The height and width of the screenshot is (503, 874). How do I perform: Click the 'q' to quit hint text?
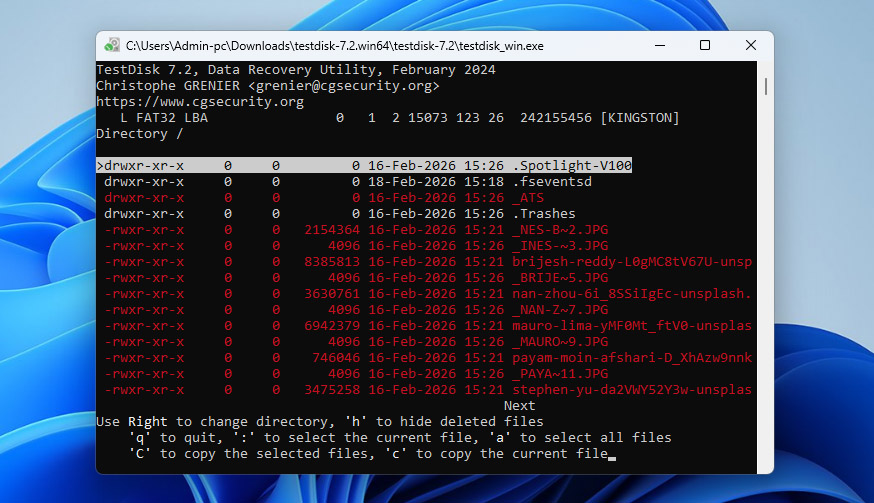point(172,438)
